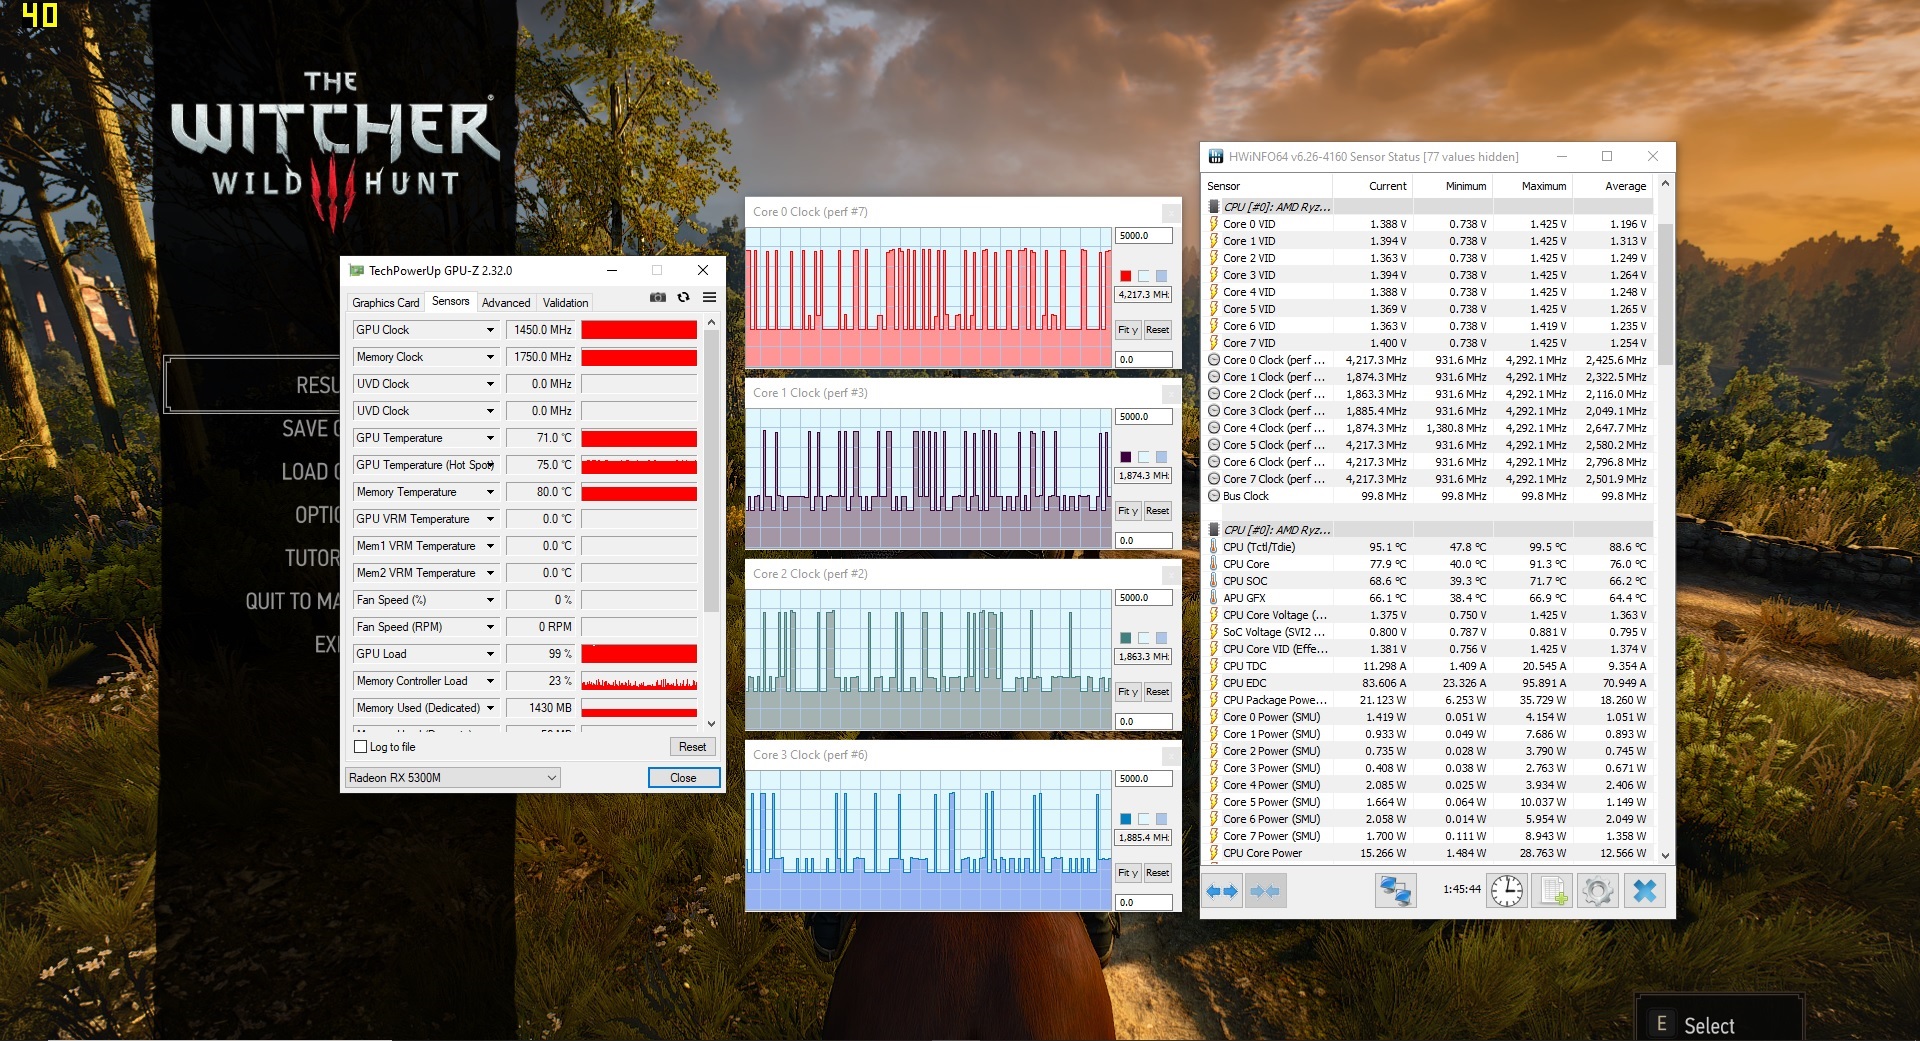Open Fan Speed (RPM) sensor dropdown
This screenshot has width=1920, height=1041.
tap(490, 627)
